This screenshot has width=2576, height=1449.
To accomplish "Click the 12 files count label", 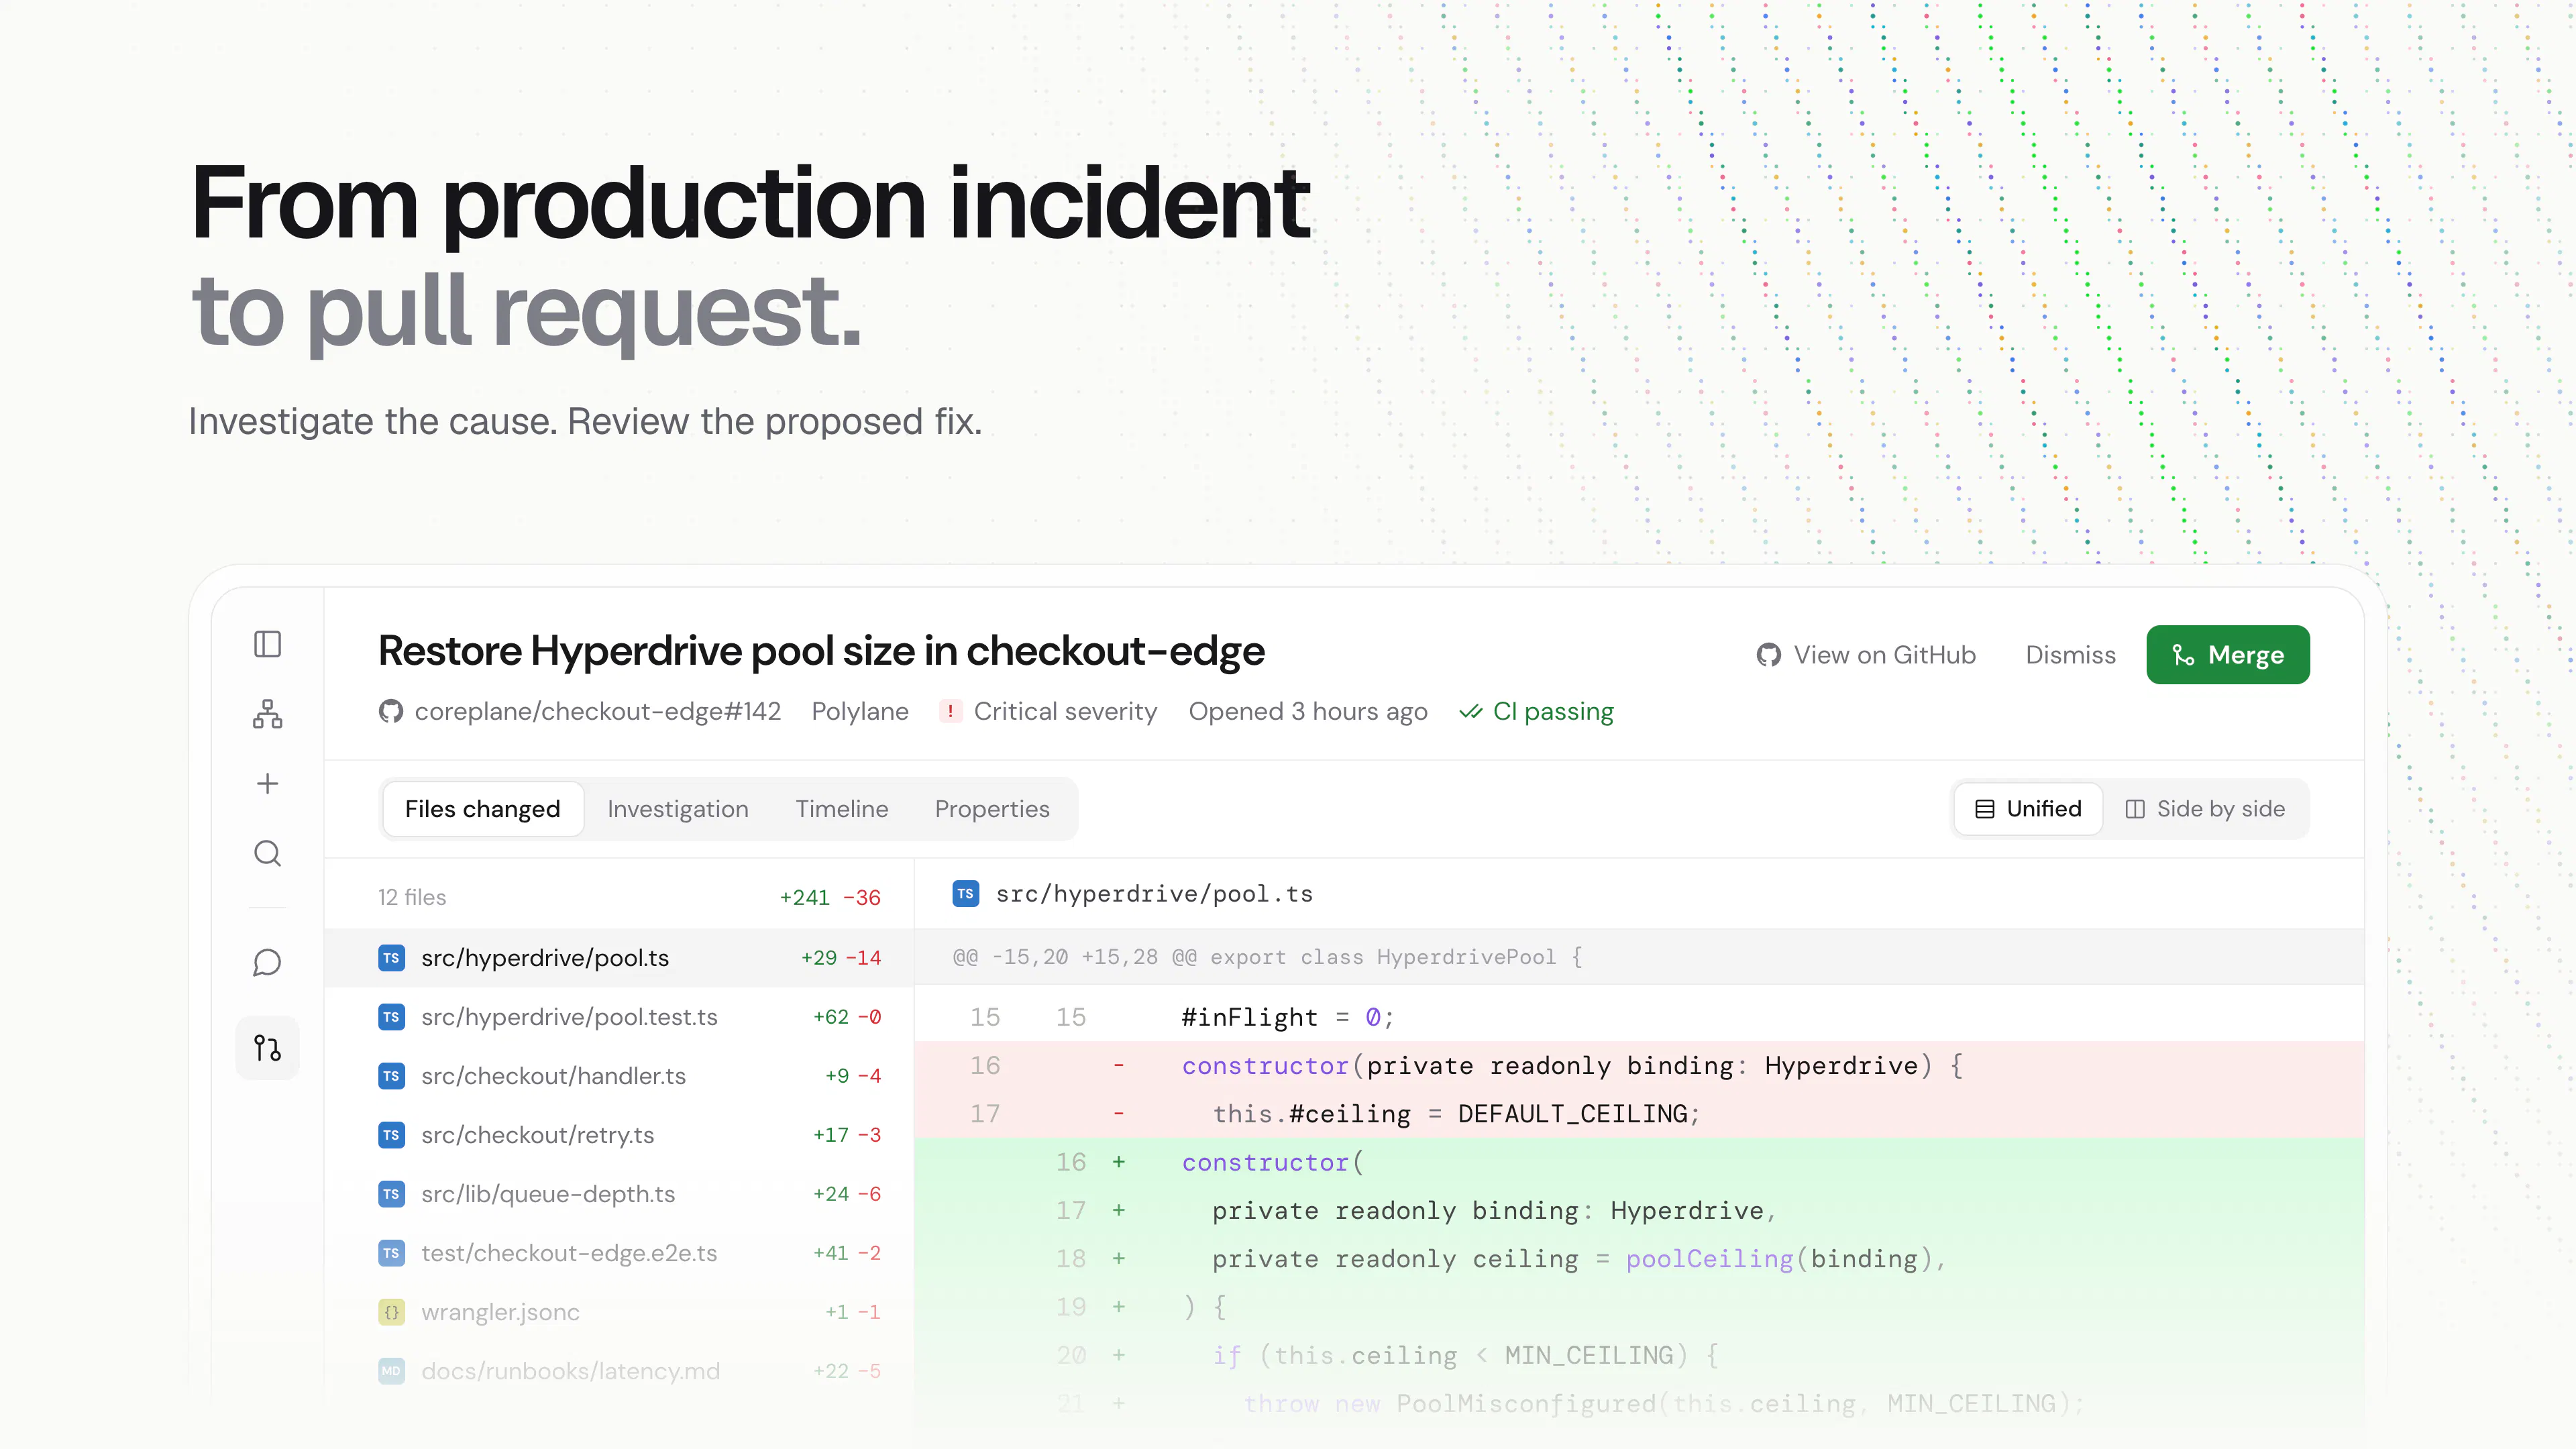I will click(x=412, y=897).
